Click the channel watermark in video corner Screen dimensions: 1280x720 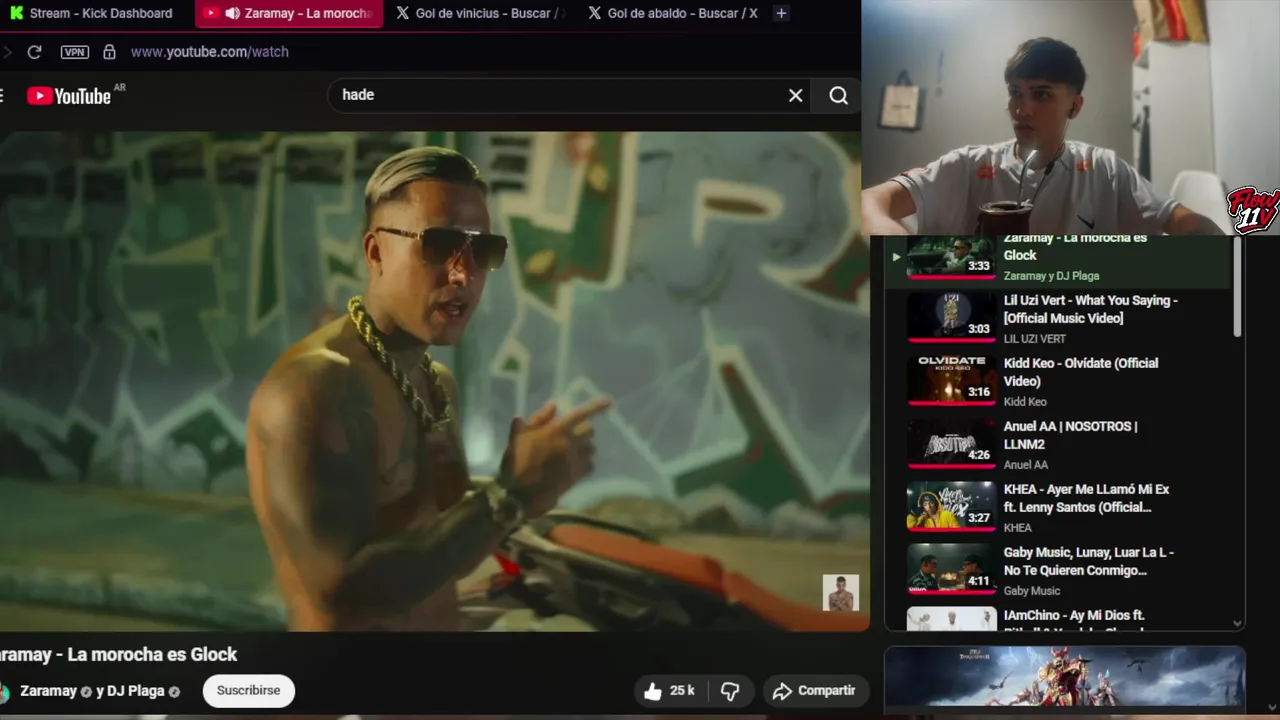pyautogui.click(x=840, y=593)
